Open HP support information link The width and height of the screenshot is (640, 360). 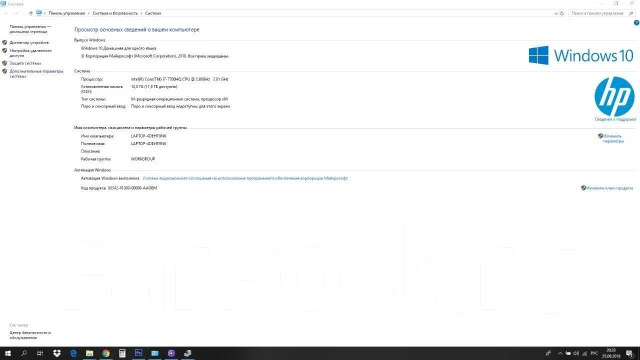(x=615, y=119)
